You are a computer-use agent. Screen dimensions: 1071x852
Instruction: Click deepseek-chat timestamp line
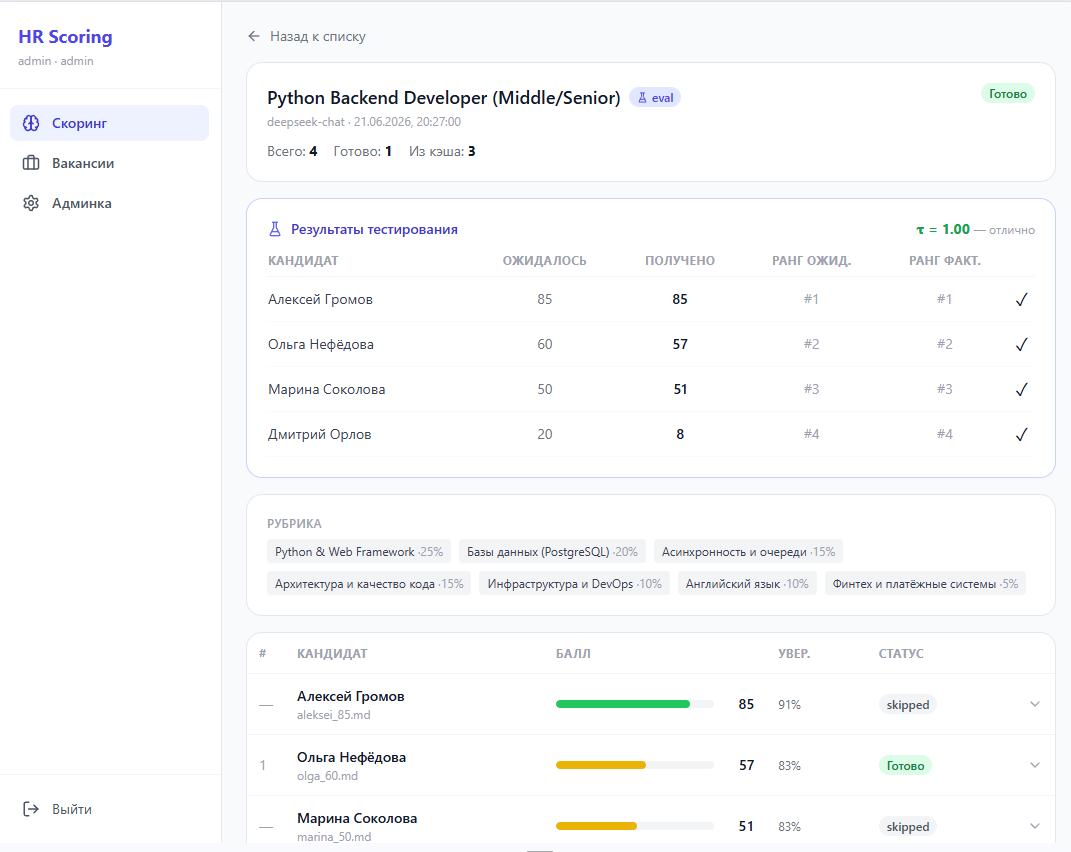coord(364,122)
